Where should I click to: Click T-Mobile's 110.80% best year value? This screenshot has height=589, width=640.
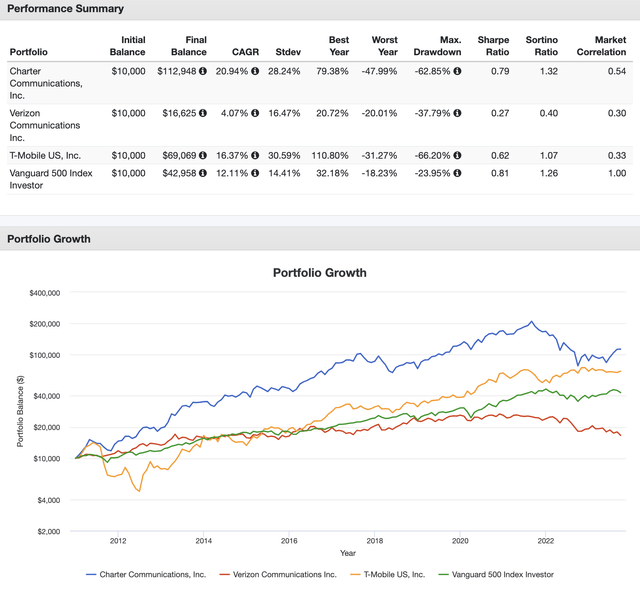[x=330, y=156]
